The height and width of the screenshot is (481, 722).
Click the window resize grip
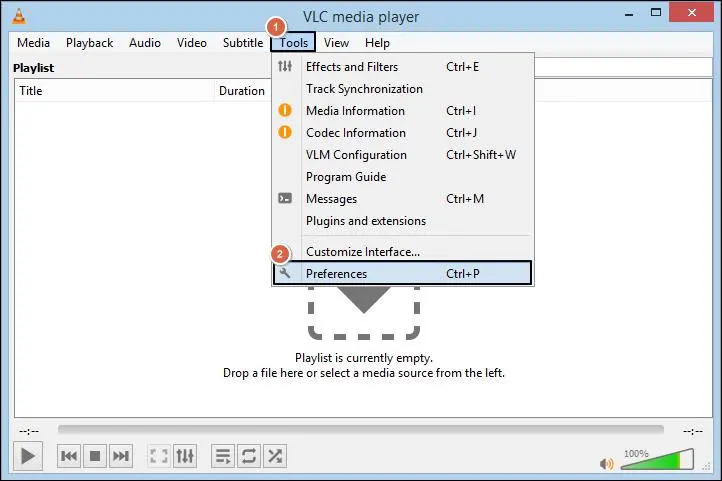(707, 467)
